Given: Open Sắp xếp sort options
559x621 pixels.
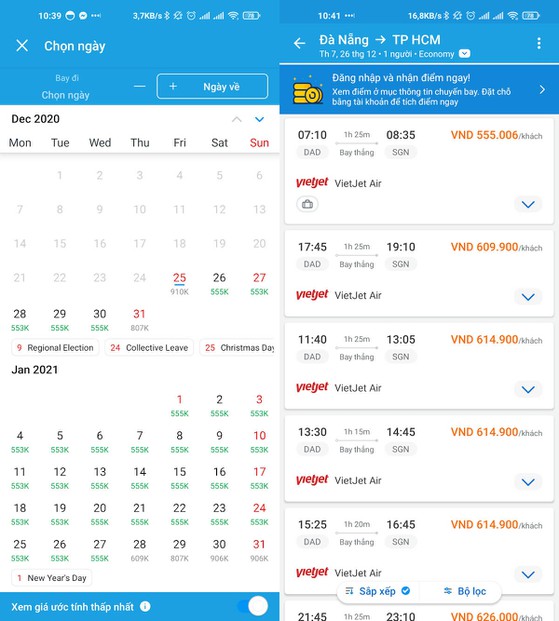Looking at the screenshot, I should click(377, 591).
